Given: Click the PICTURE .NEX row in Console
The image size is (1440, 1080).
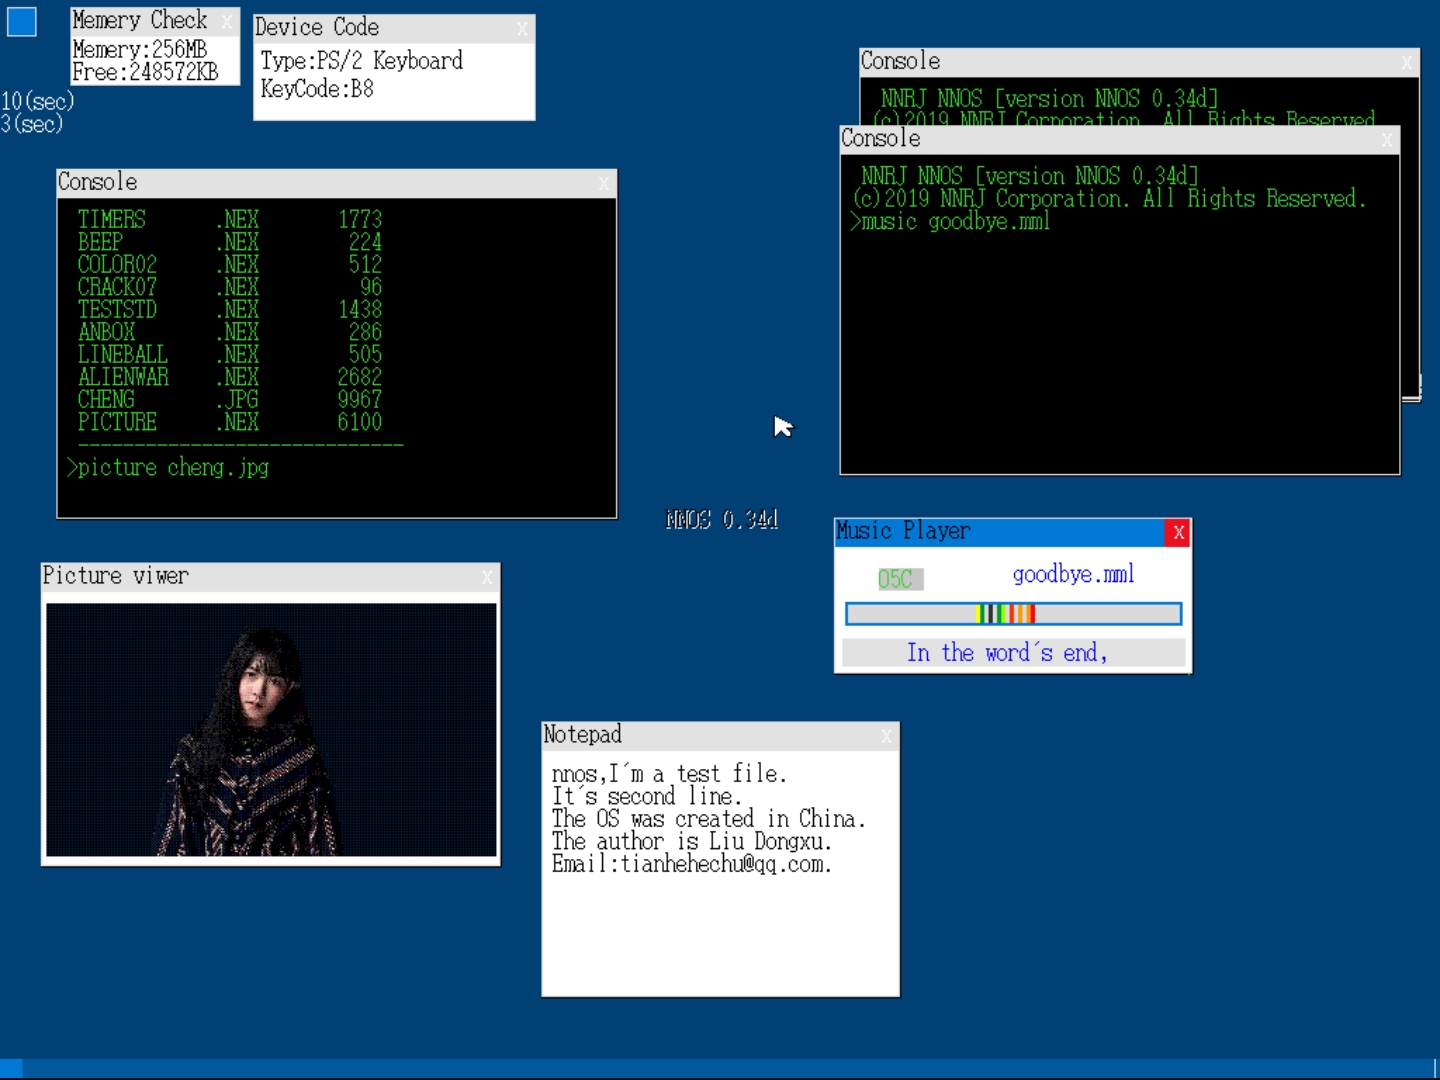Looking at the screenshot, I should 230,422.
